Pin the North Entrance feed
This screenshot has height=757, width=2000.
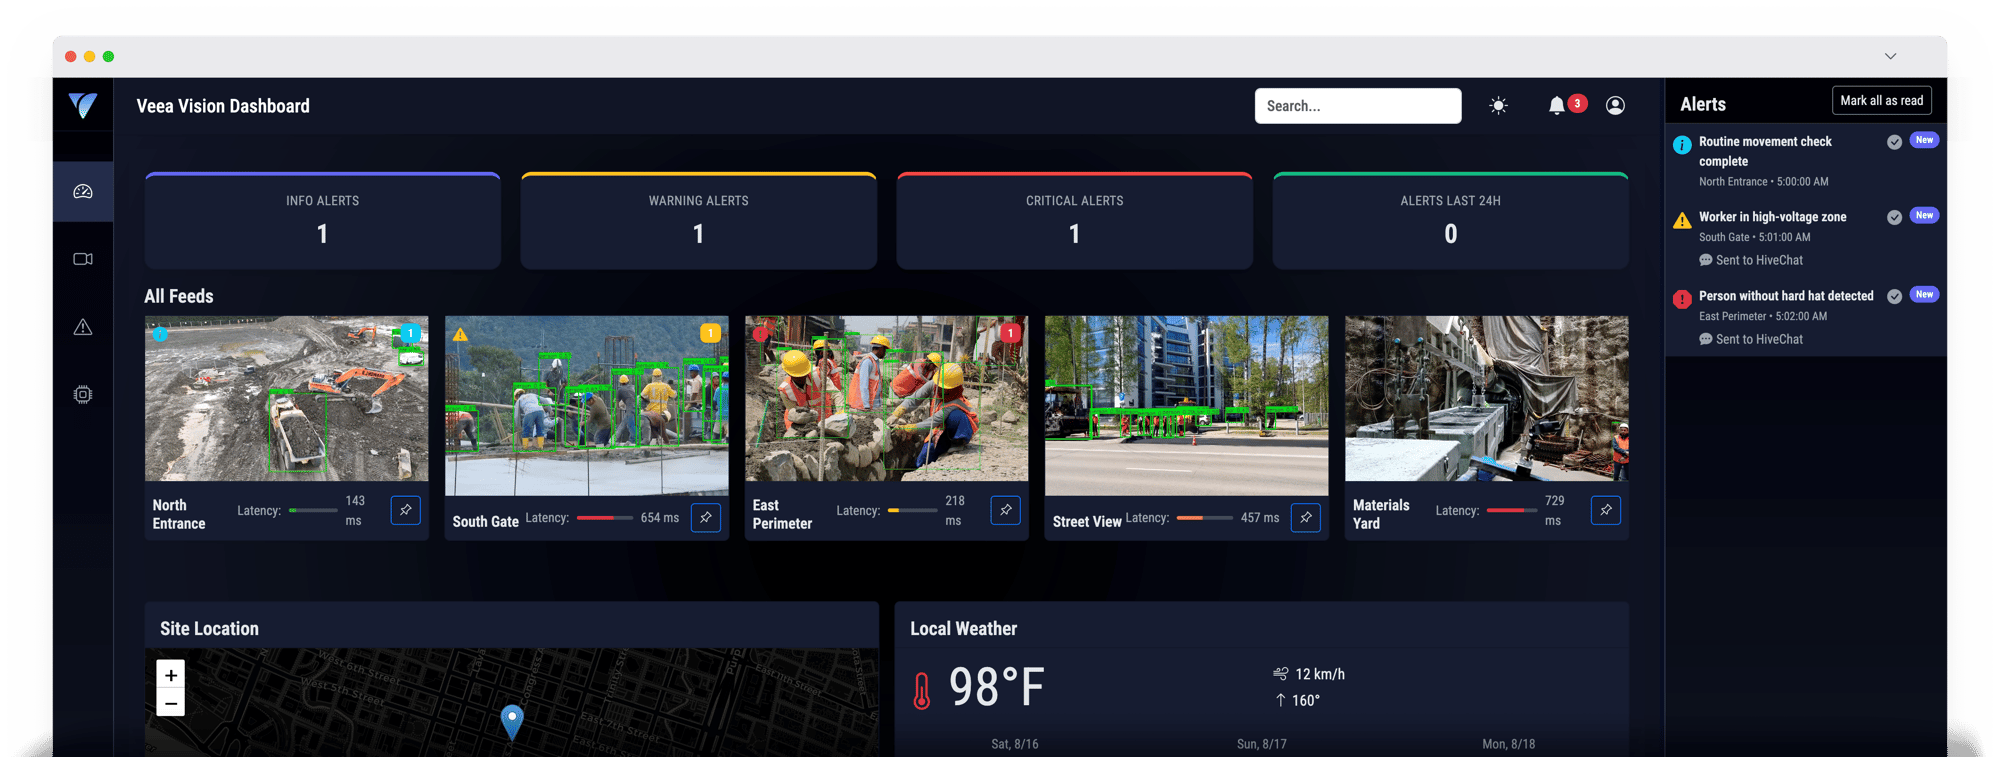click(x=405, y=510)
